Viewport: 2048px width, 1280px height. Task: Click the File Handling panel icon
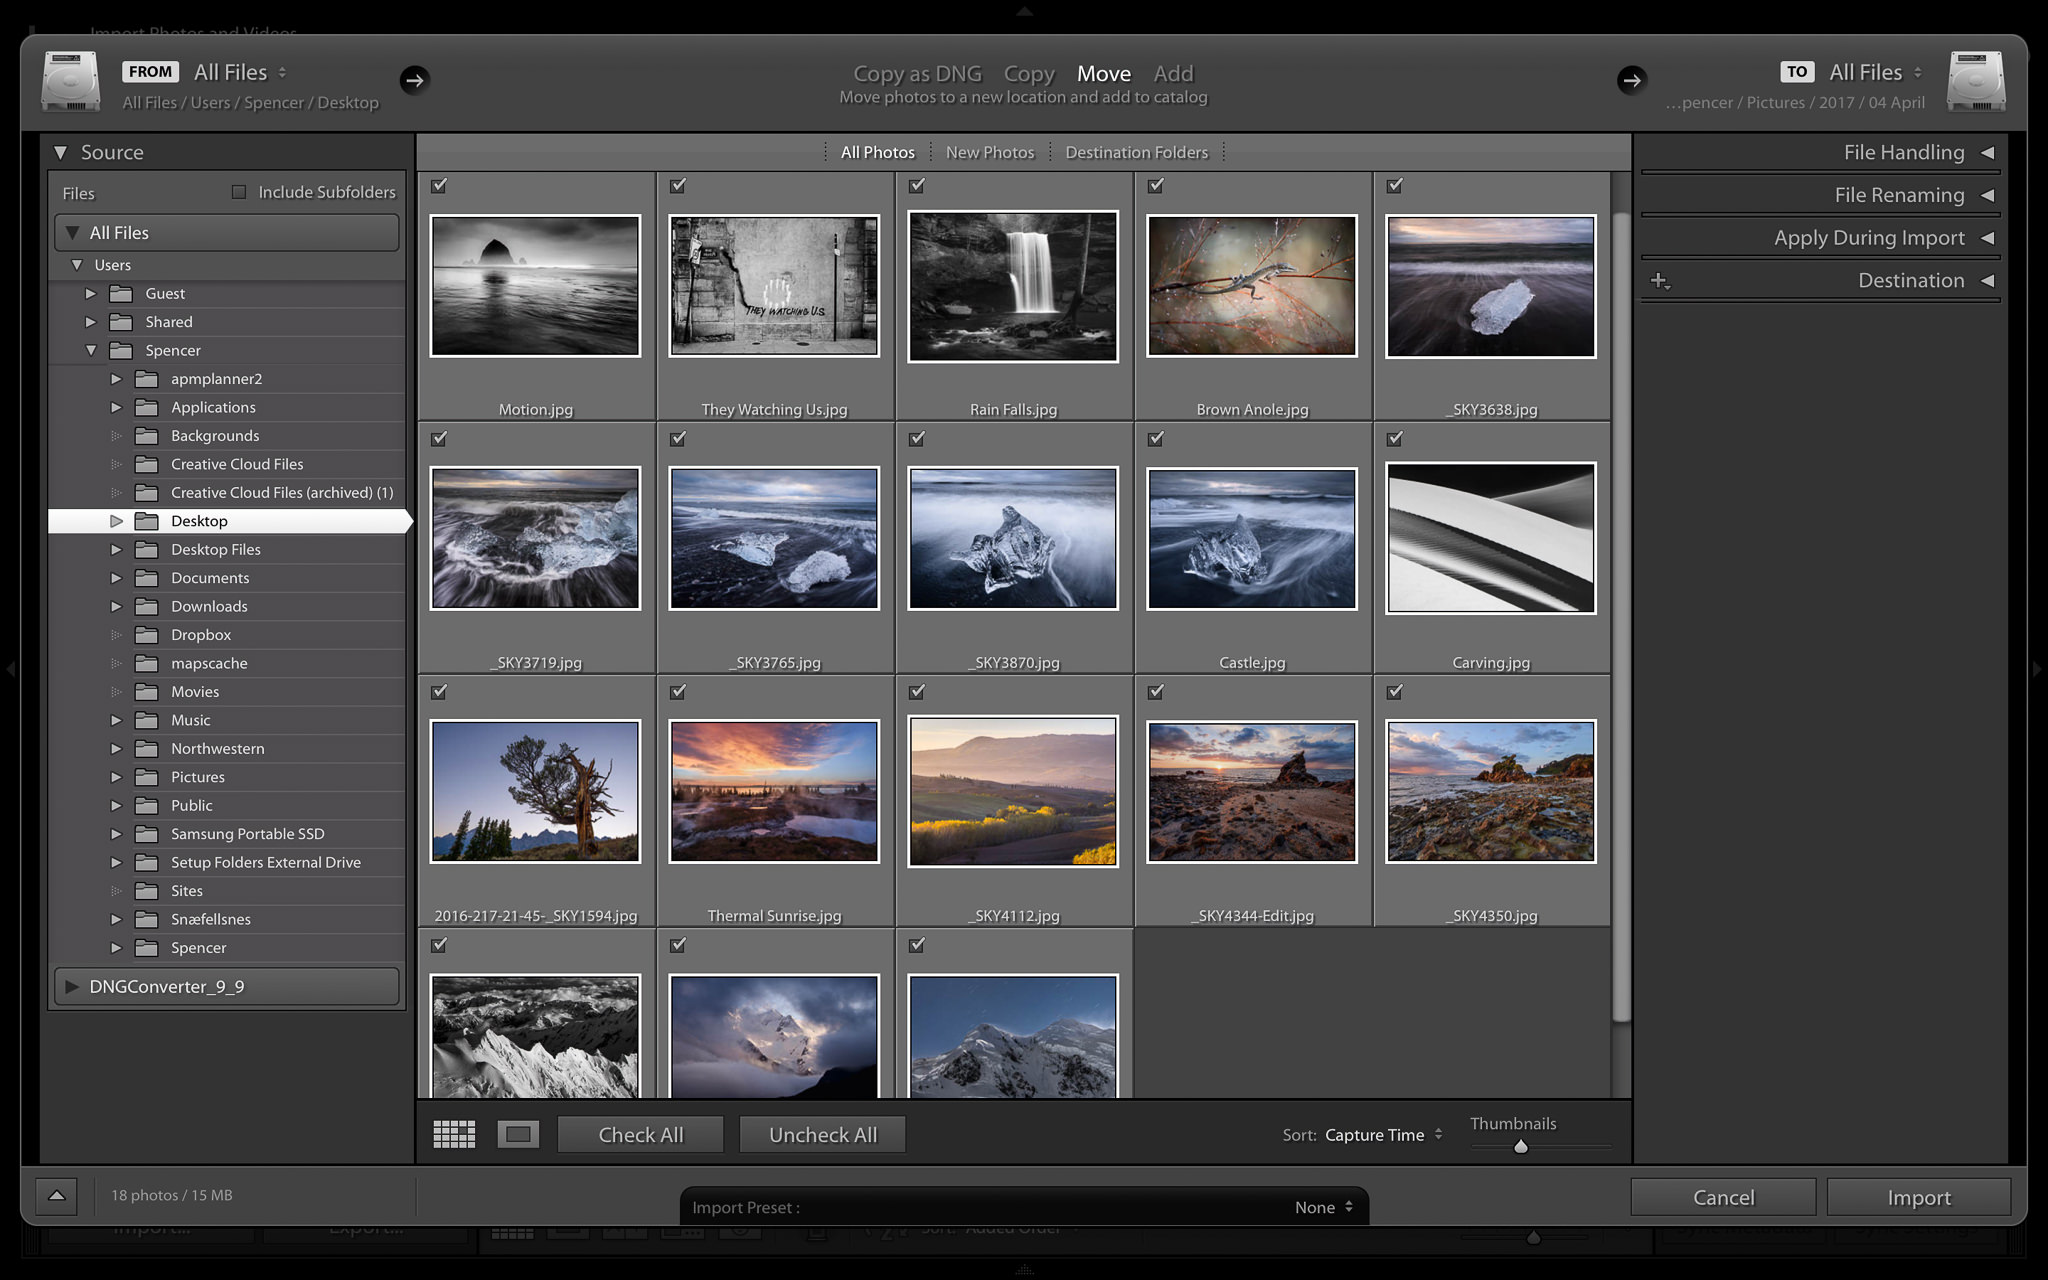click(x=1988, y=150)
